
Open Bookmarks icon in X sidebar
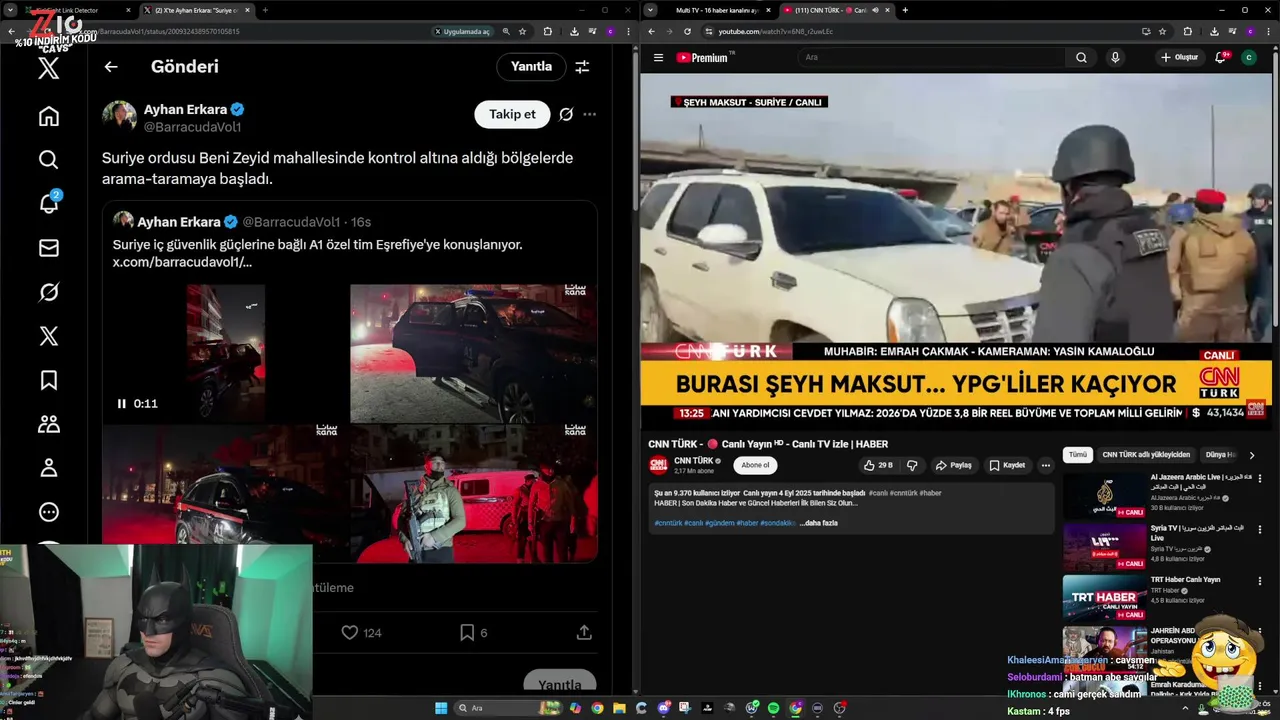[49, 380]
